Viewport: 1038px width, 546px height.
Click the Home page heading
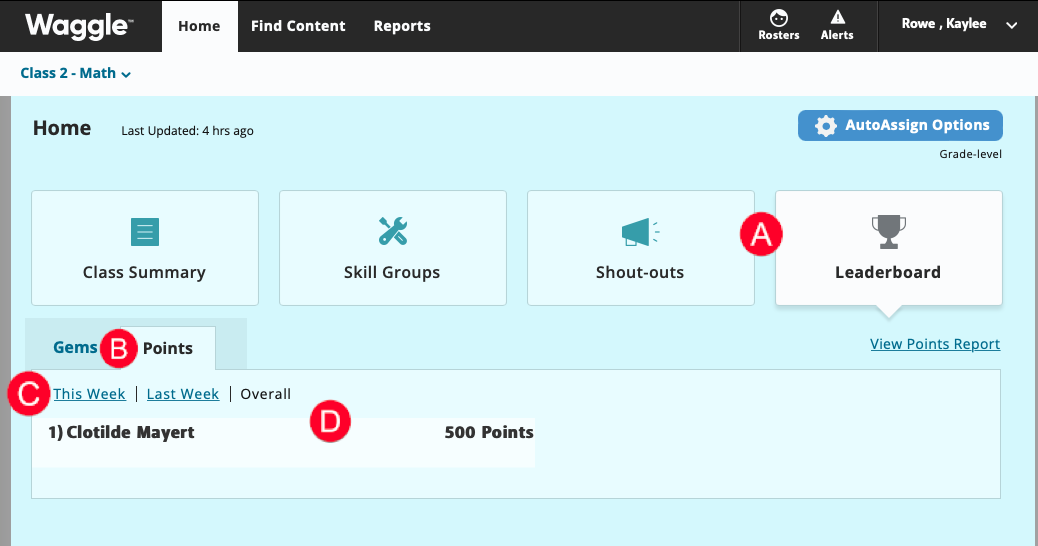click(x=62, y=128)
